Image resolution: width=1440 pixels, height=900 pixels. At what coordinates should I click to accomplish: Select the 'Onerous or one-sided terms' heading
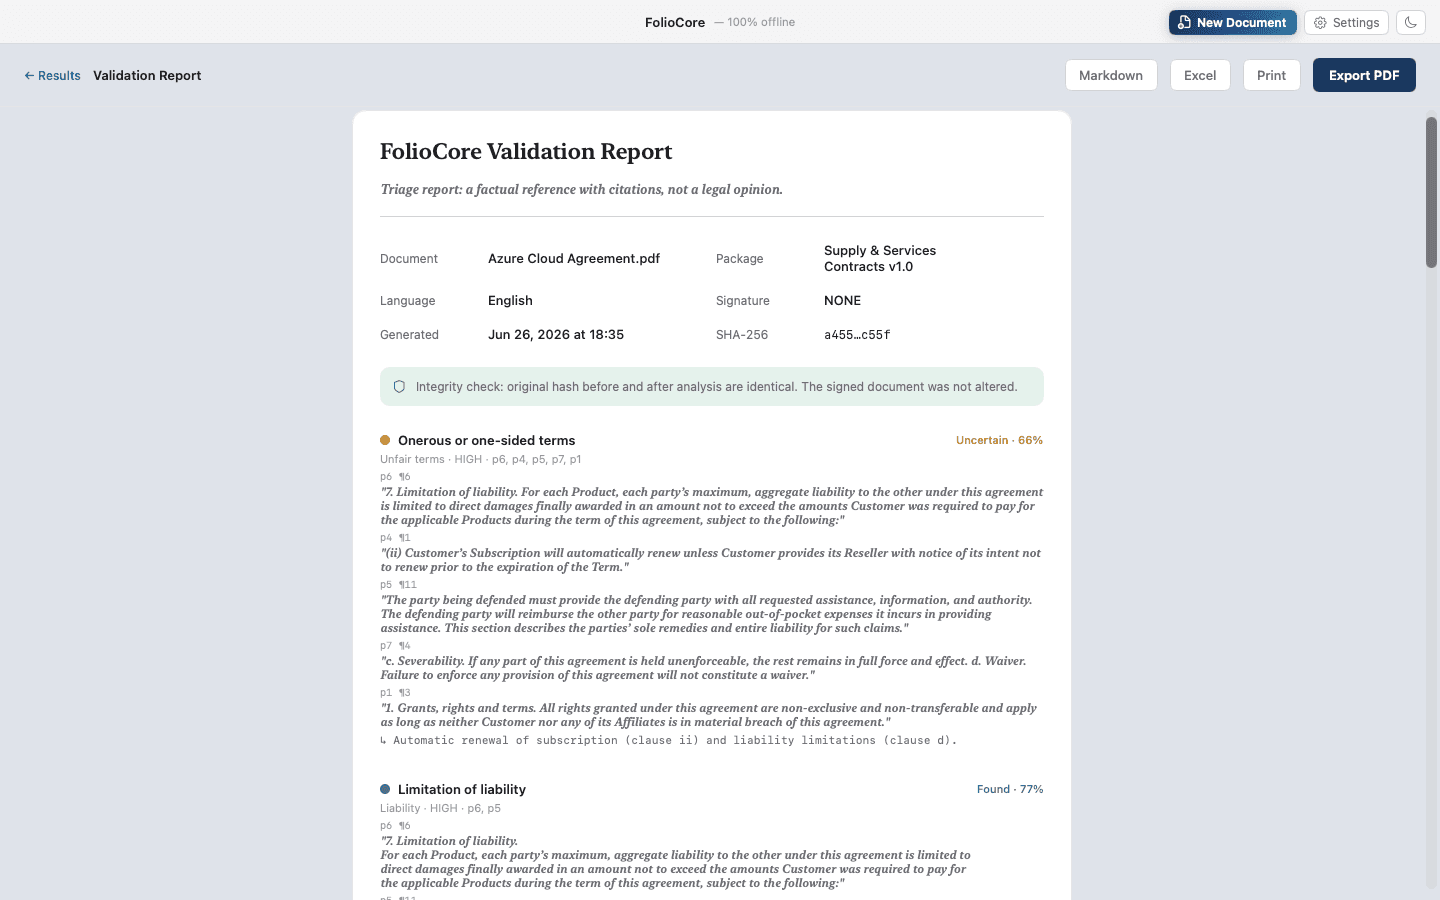(x=486, y=440)
